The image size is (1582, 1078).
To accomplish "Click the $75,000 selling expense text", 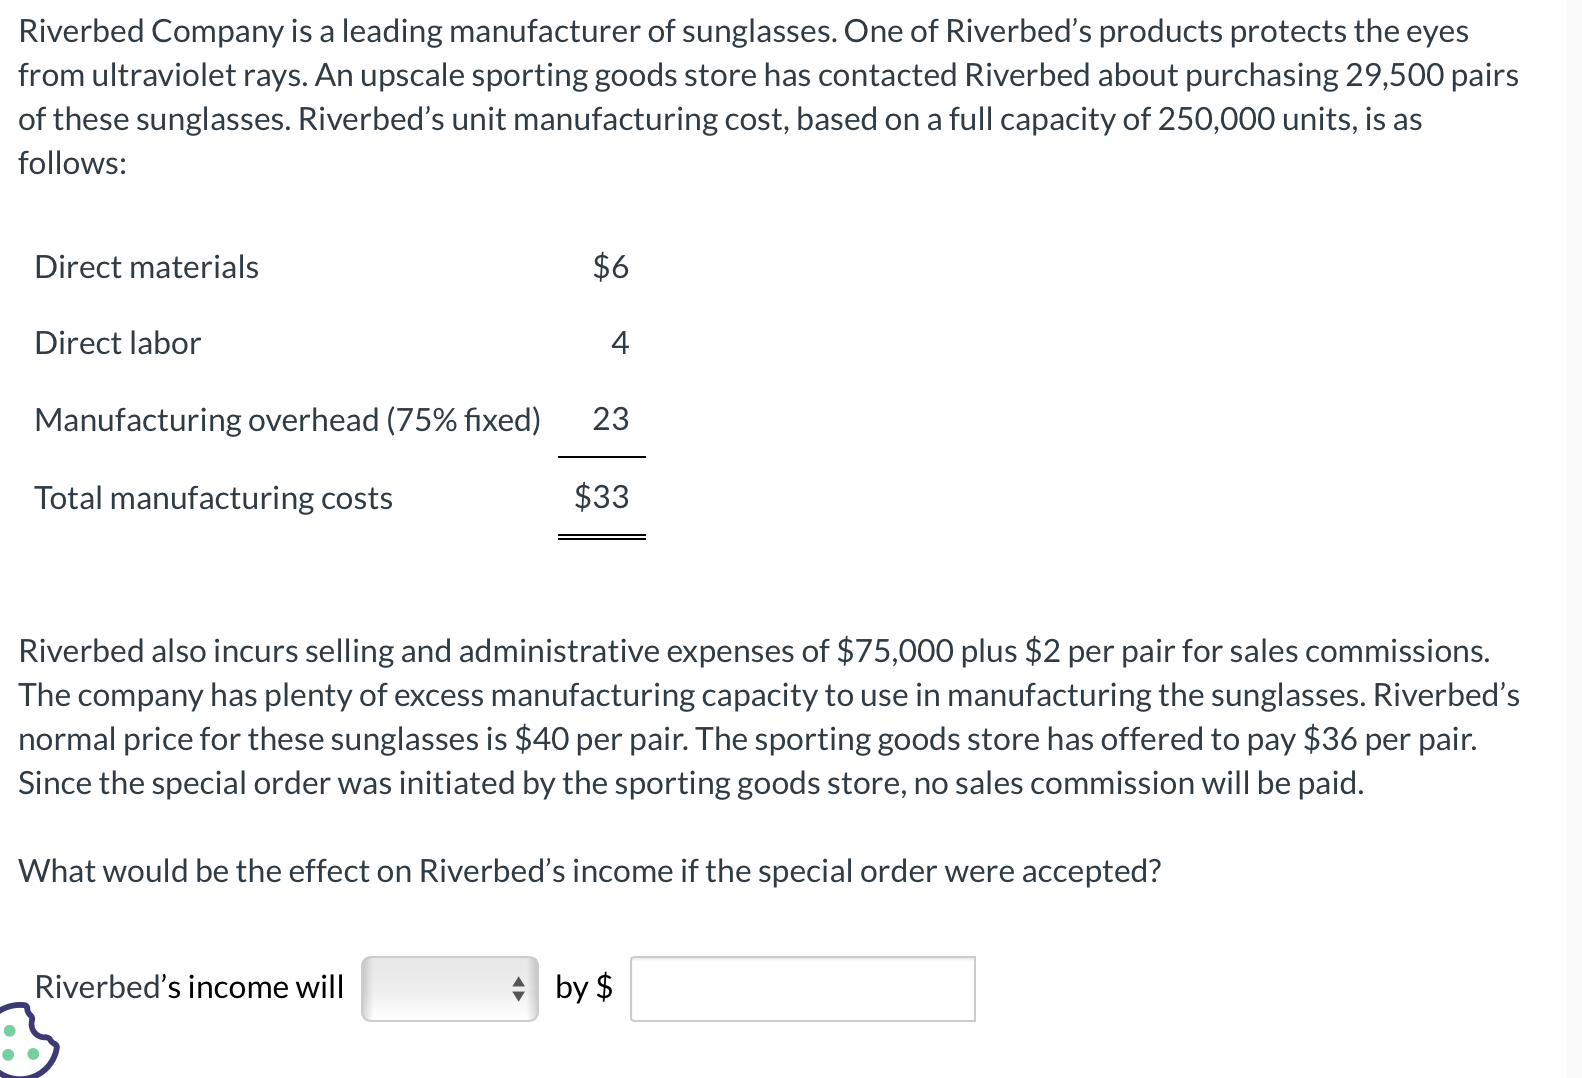I will click(895, 651).
